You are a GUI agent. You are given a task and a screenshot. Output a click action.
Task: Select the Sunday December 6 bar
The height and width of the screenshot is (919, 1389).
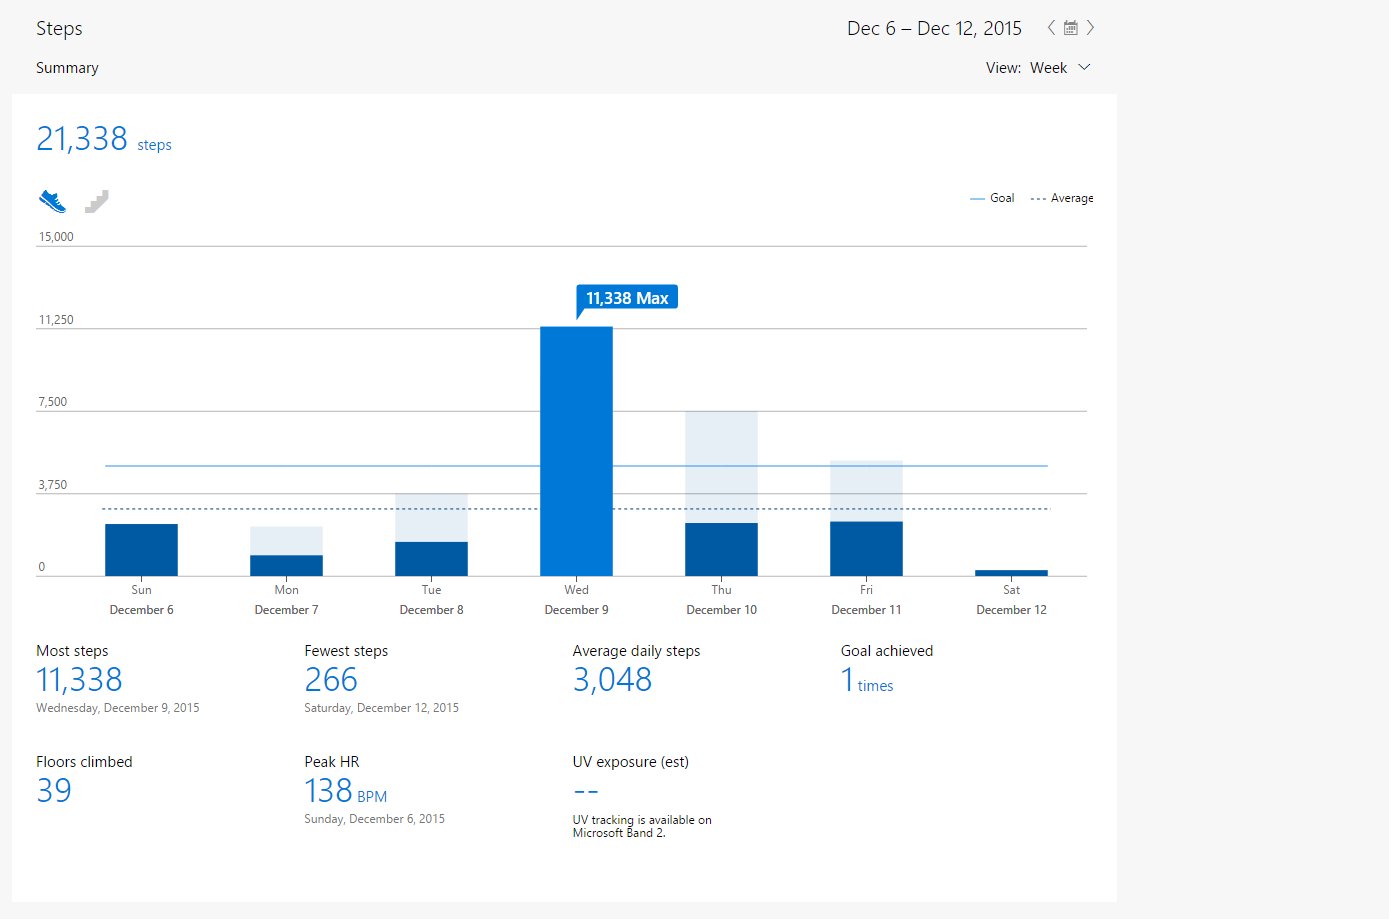pyautogui.click(x=141, y=550)
